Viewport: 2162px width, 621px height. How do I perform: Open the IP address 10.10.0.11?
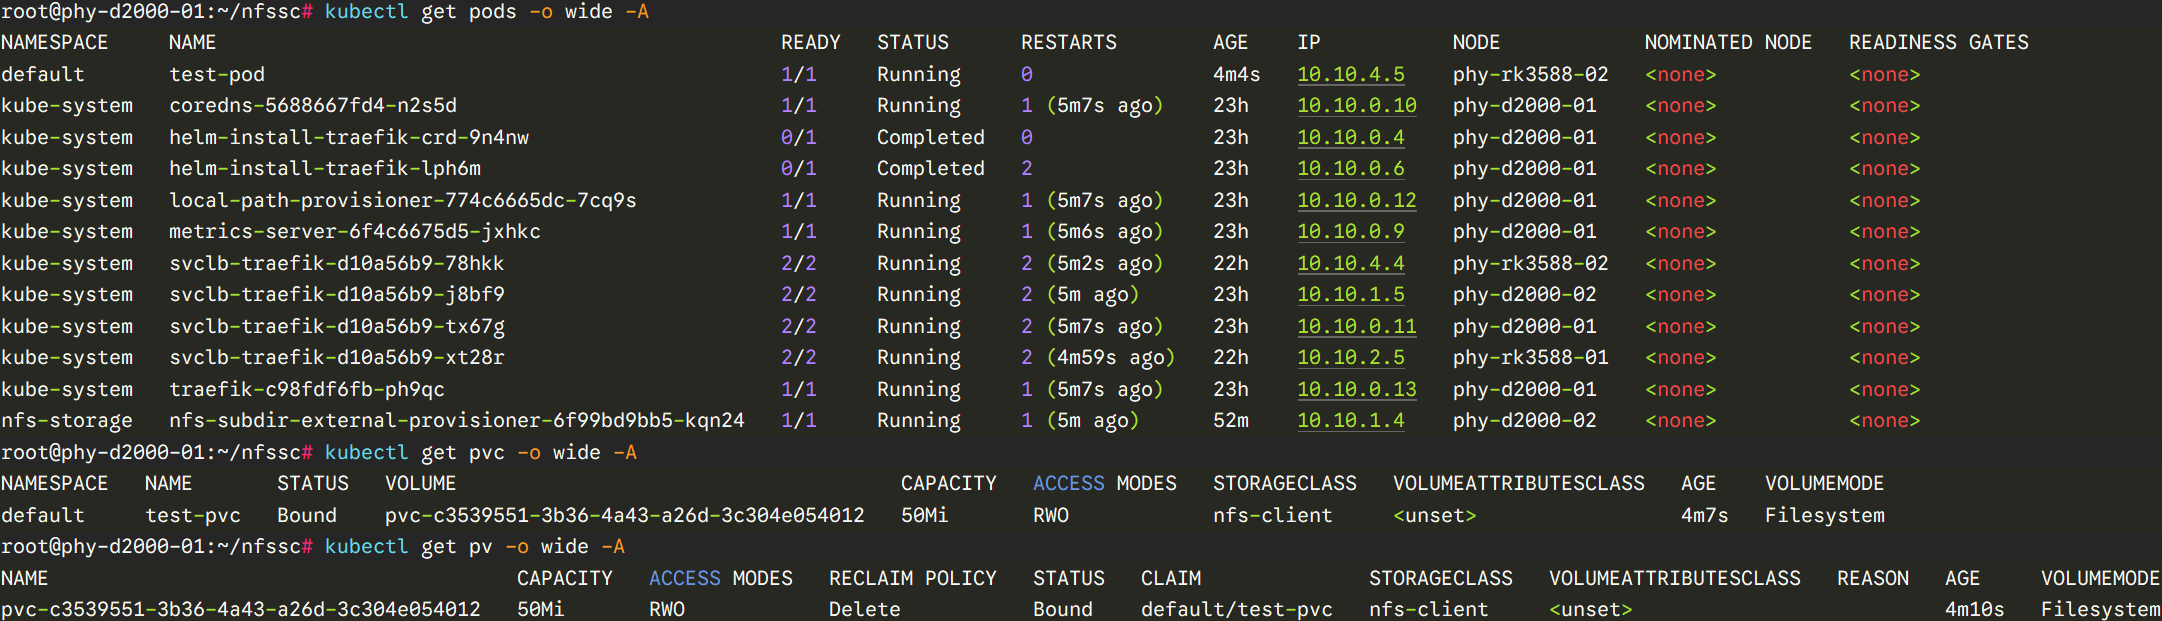click(1356, 326)
